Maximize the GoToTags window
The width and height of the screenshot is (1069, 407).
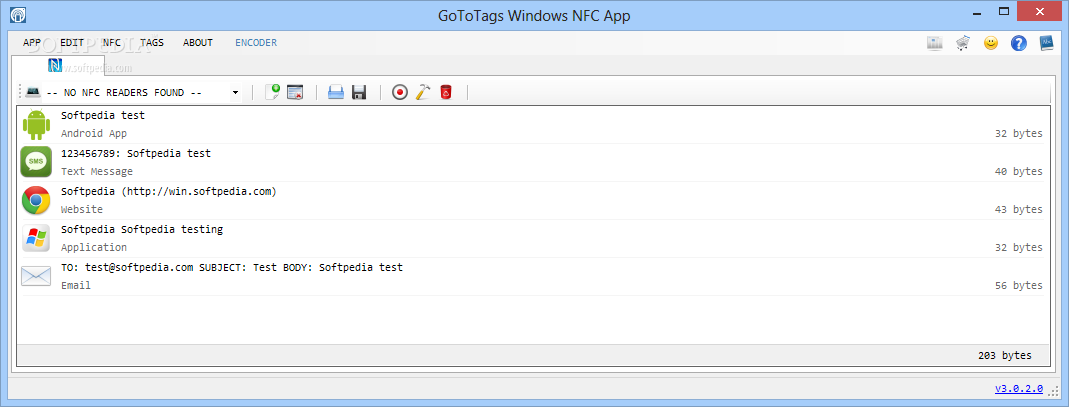tap(1004, 11)
